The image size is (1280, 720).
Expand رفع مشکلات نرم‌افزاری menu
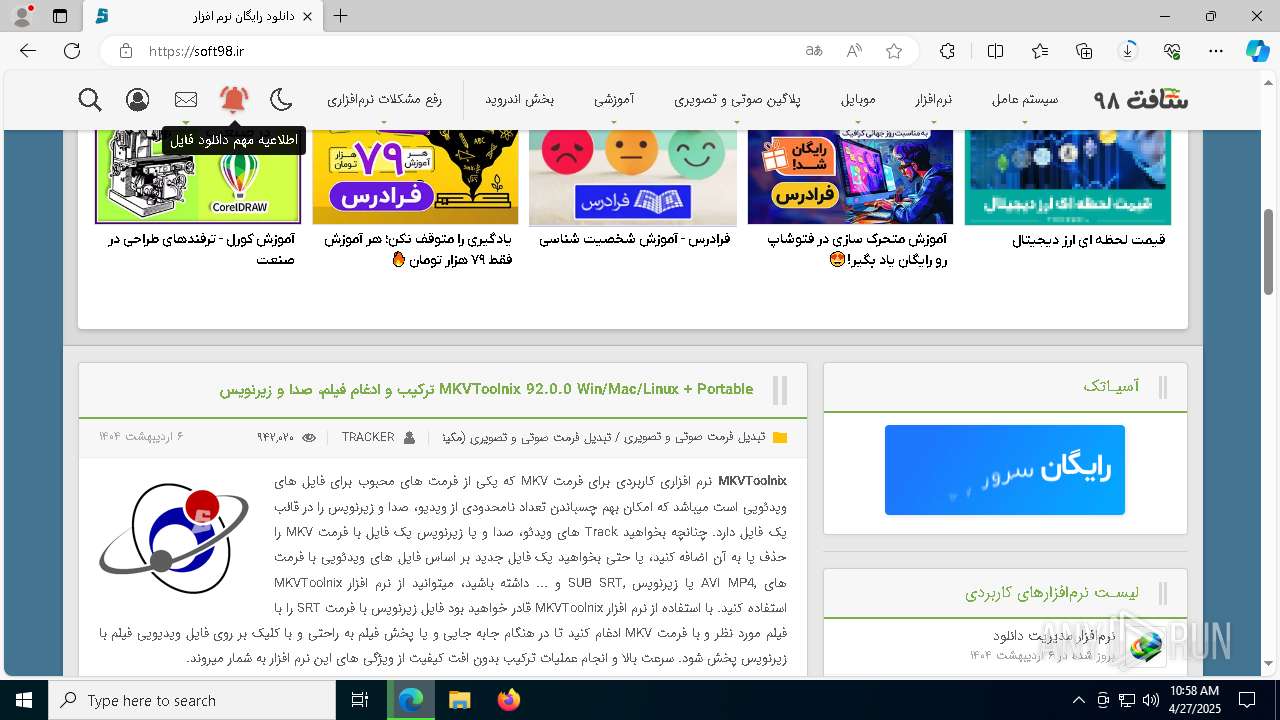(384, 99)
